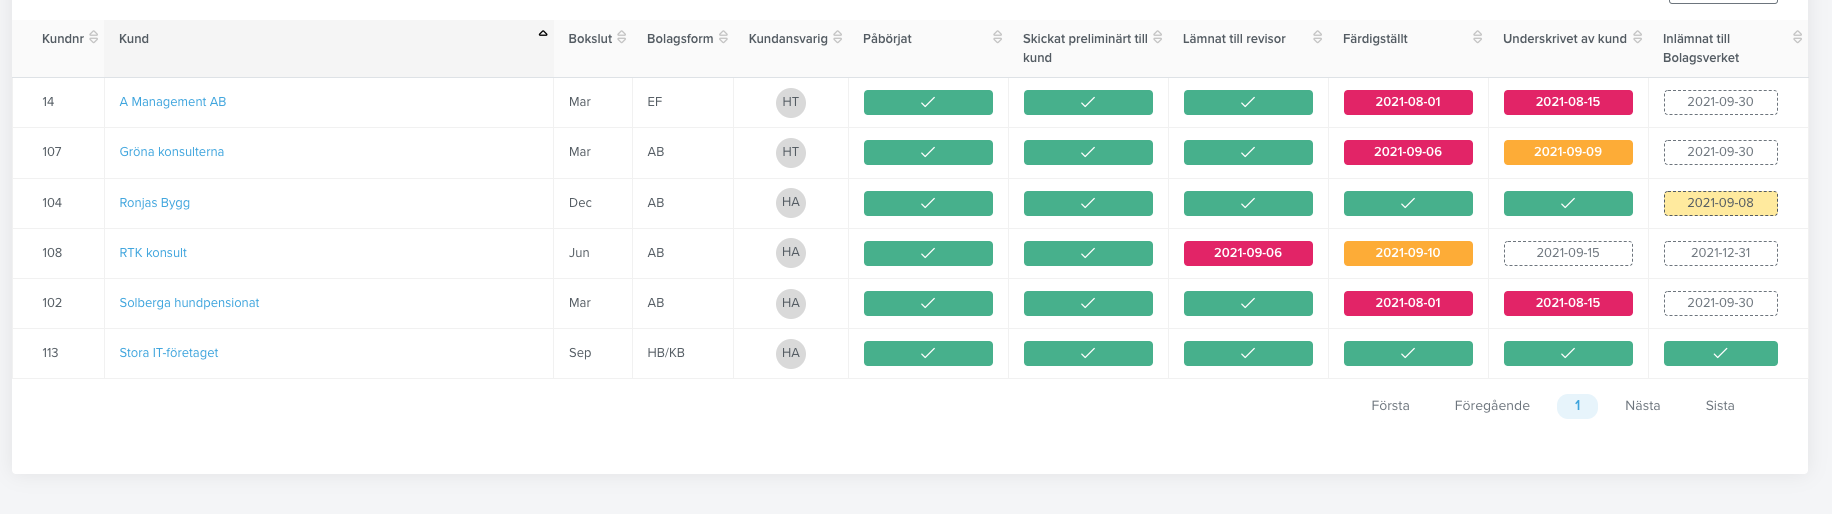1832x514 pixels.
Task: Open sort arrows for Inlämnat till Bolagsverket
Action: pos(1798,37)
